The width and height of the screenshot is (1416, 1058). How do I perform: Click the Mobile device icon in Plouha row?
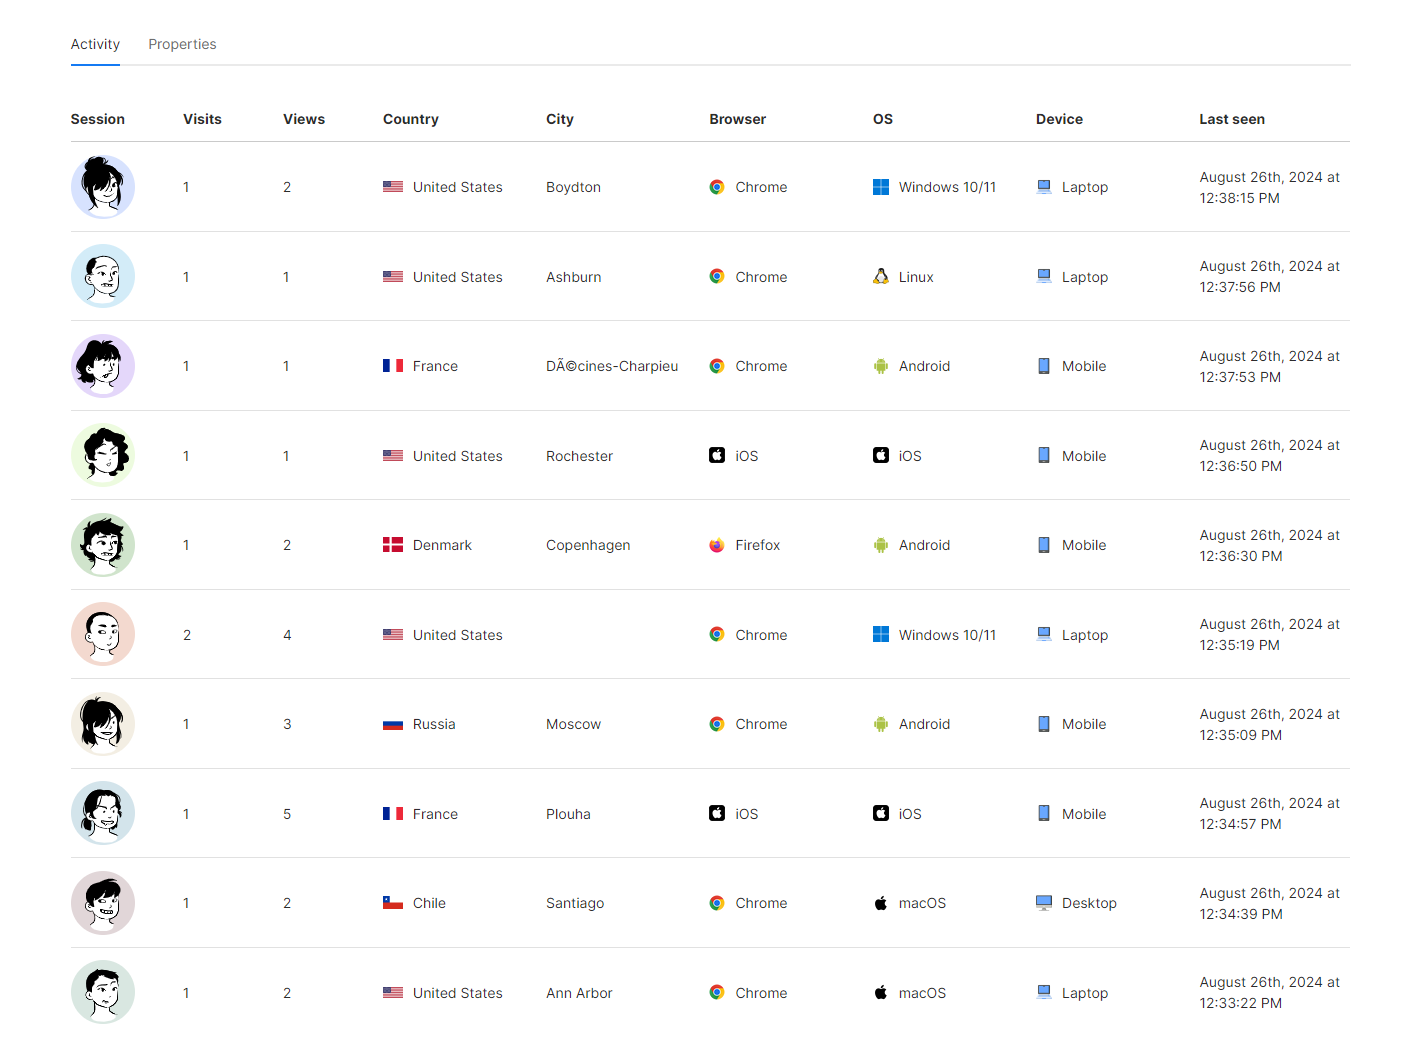click(x=1044, y=814)
